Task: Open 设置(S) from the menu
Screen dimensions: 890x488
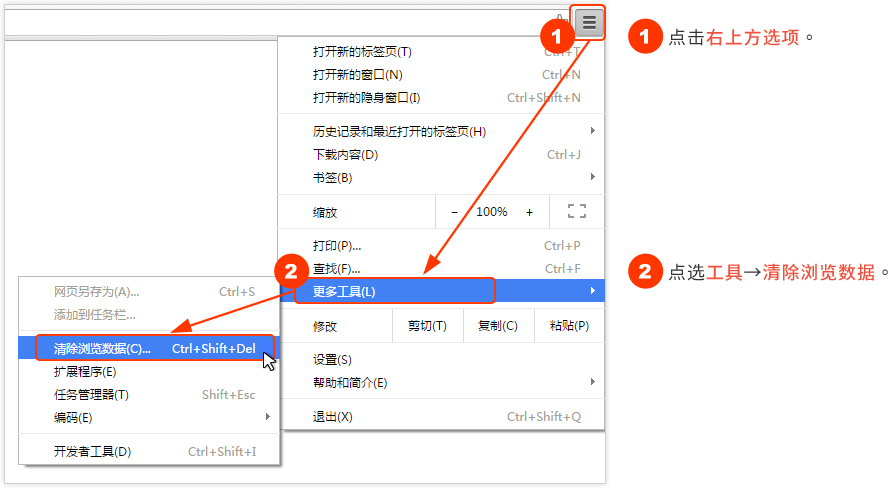Action: 332,360
